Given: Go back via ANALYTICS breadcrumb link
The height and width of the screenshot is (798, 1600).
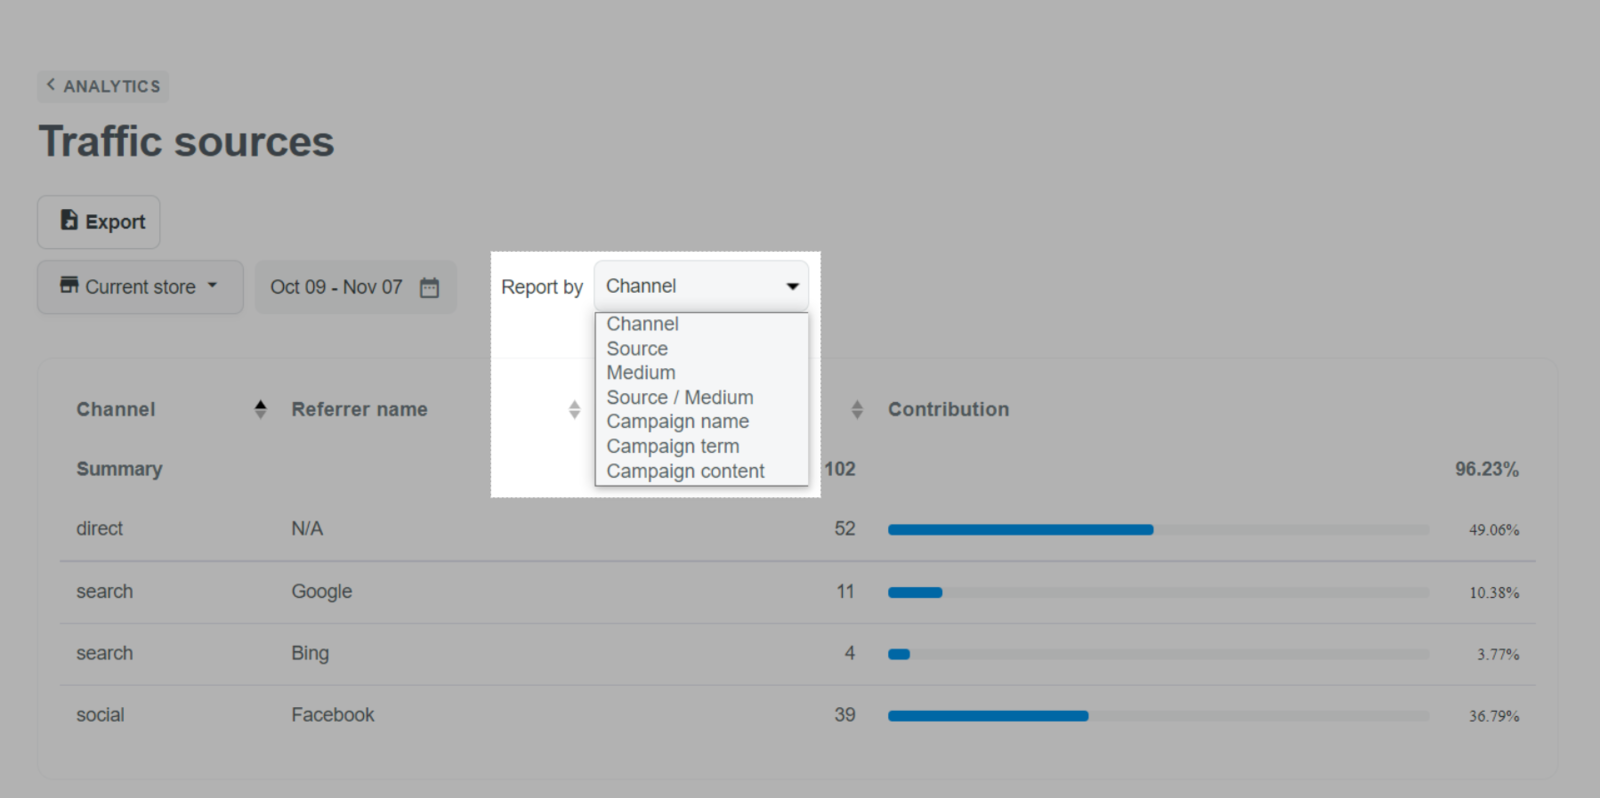Looking at the screenshot, I should pos(104,86).
